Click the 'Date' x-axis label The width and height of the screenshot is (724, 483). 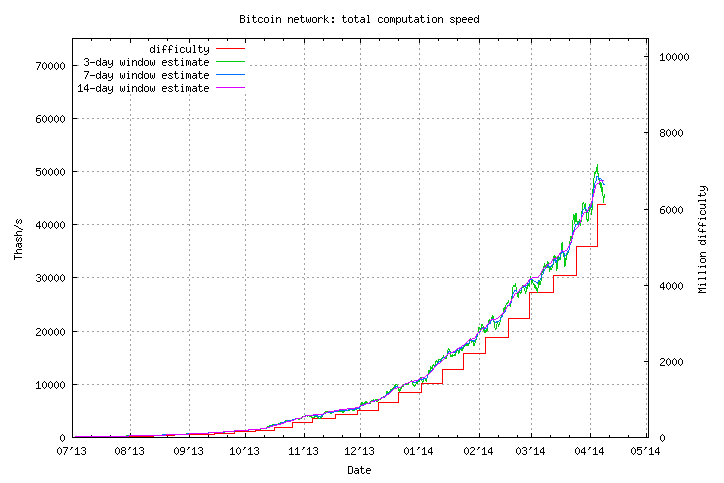(359, 470)
